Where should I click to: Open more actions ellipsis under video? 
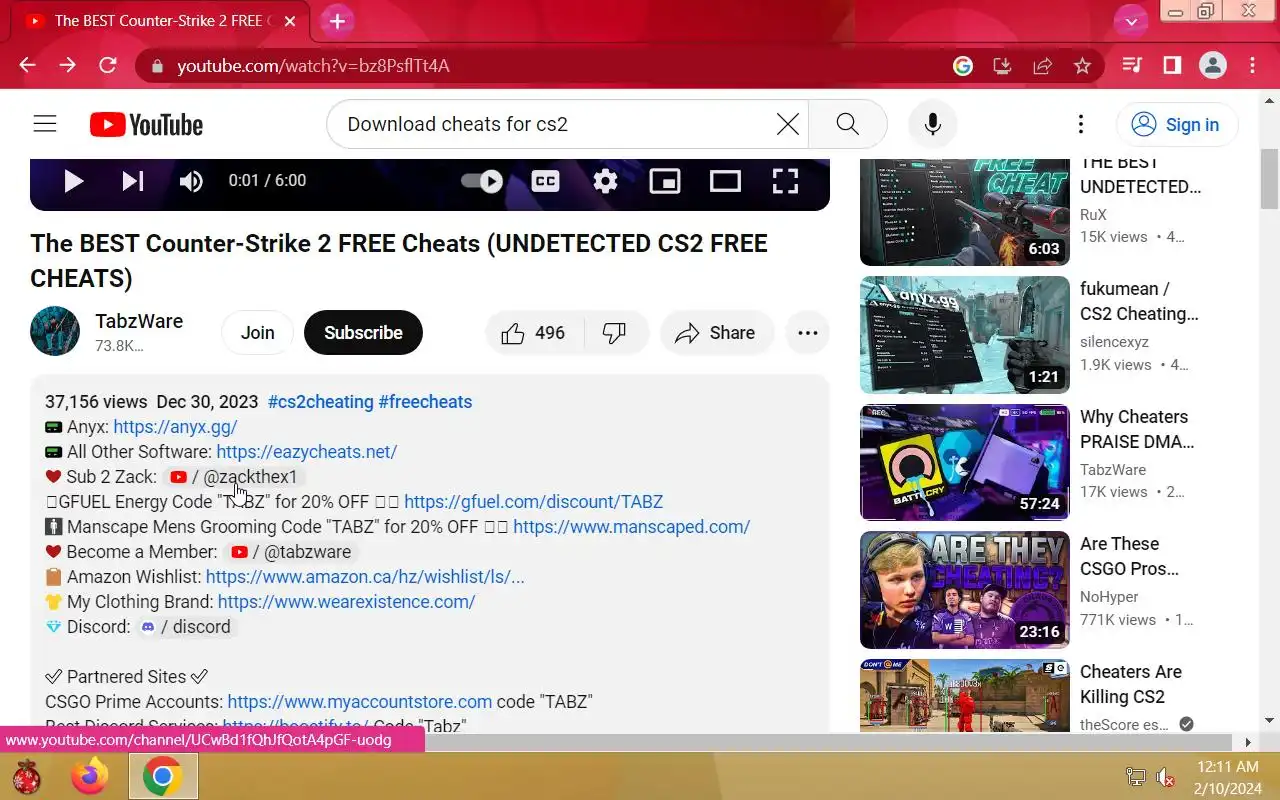click(808, 333)
